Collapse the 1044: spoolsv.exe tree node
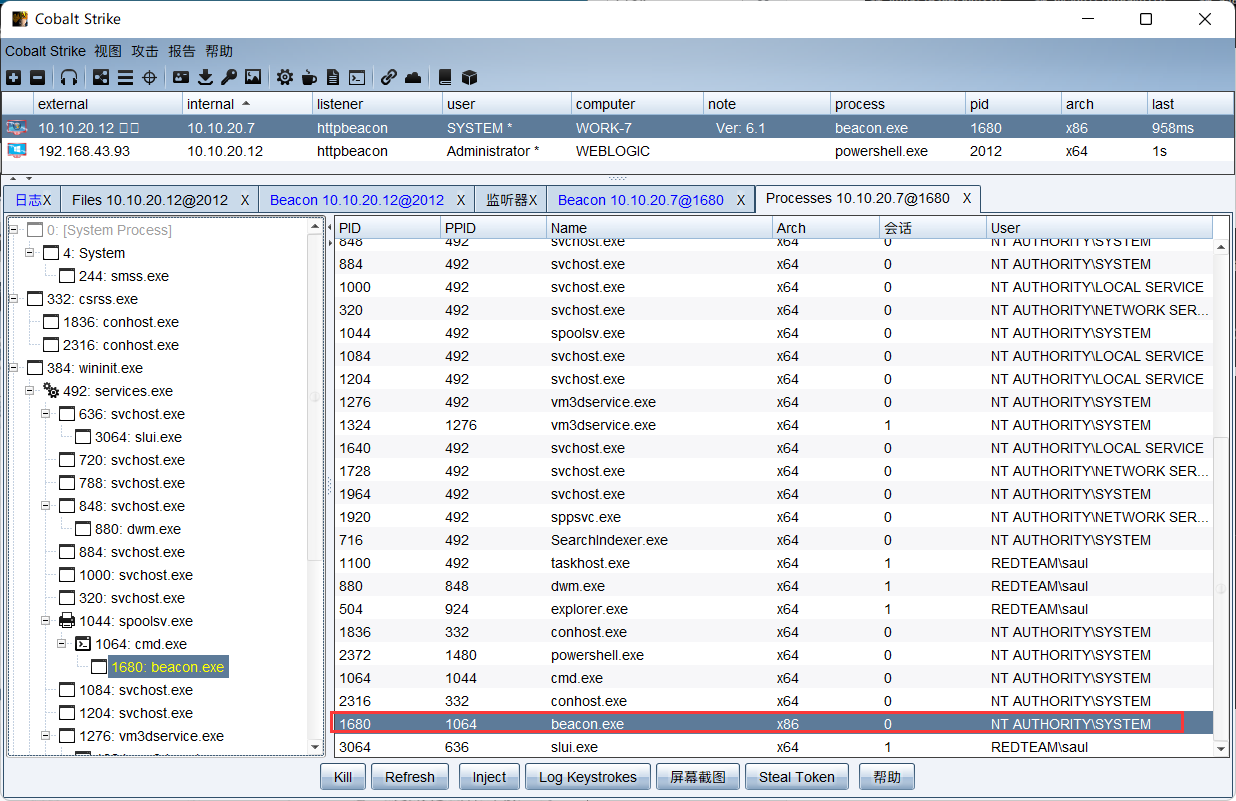The width and height of the screenshot is (1236, 801). pyautogui.click(x=46, y=621)
